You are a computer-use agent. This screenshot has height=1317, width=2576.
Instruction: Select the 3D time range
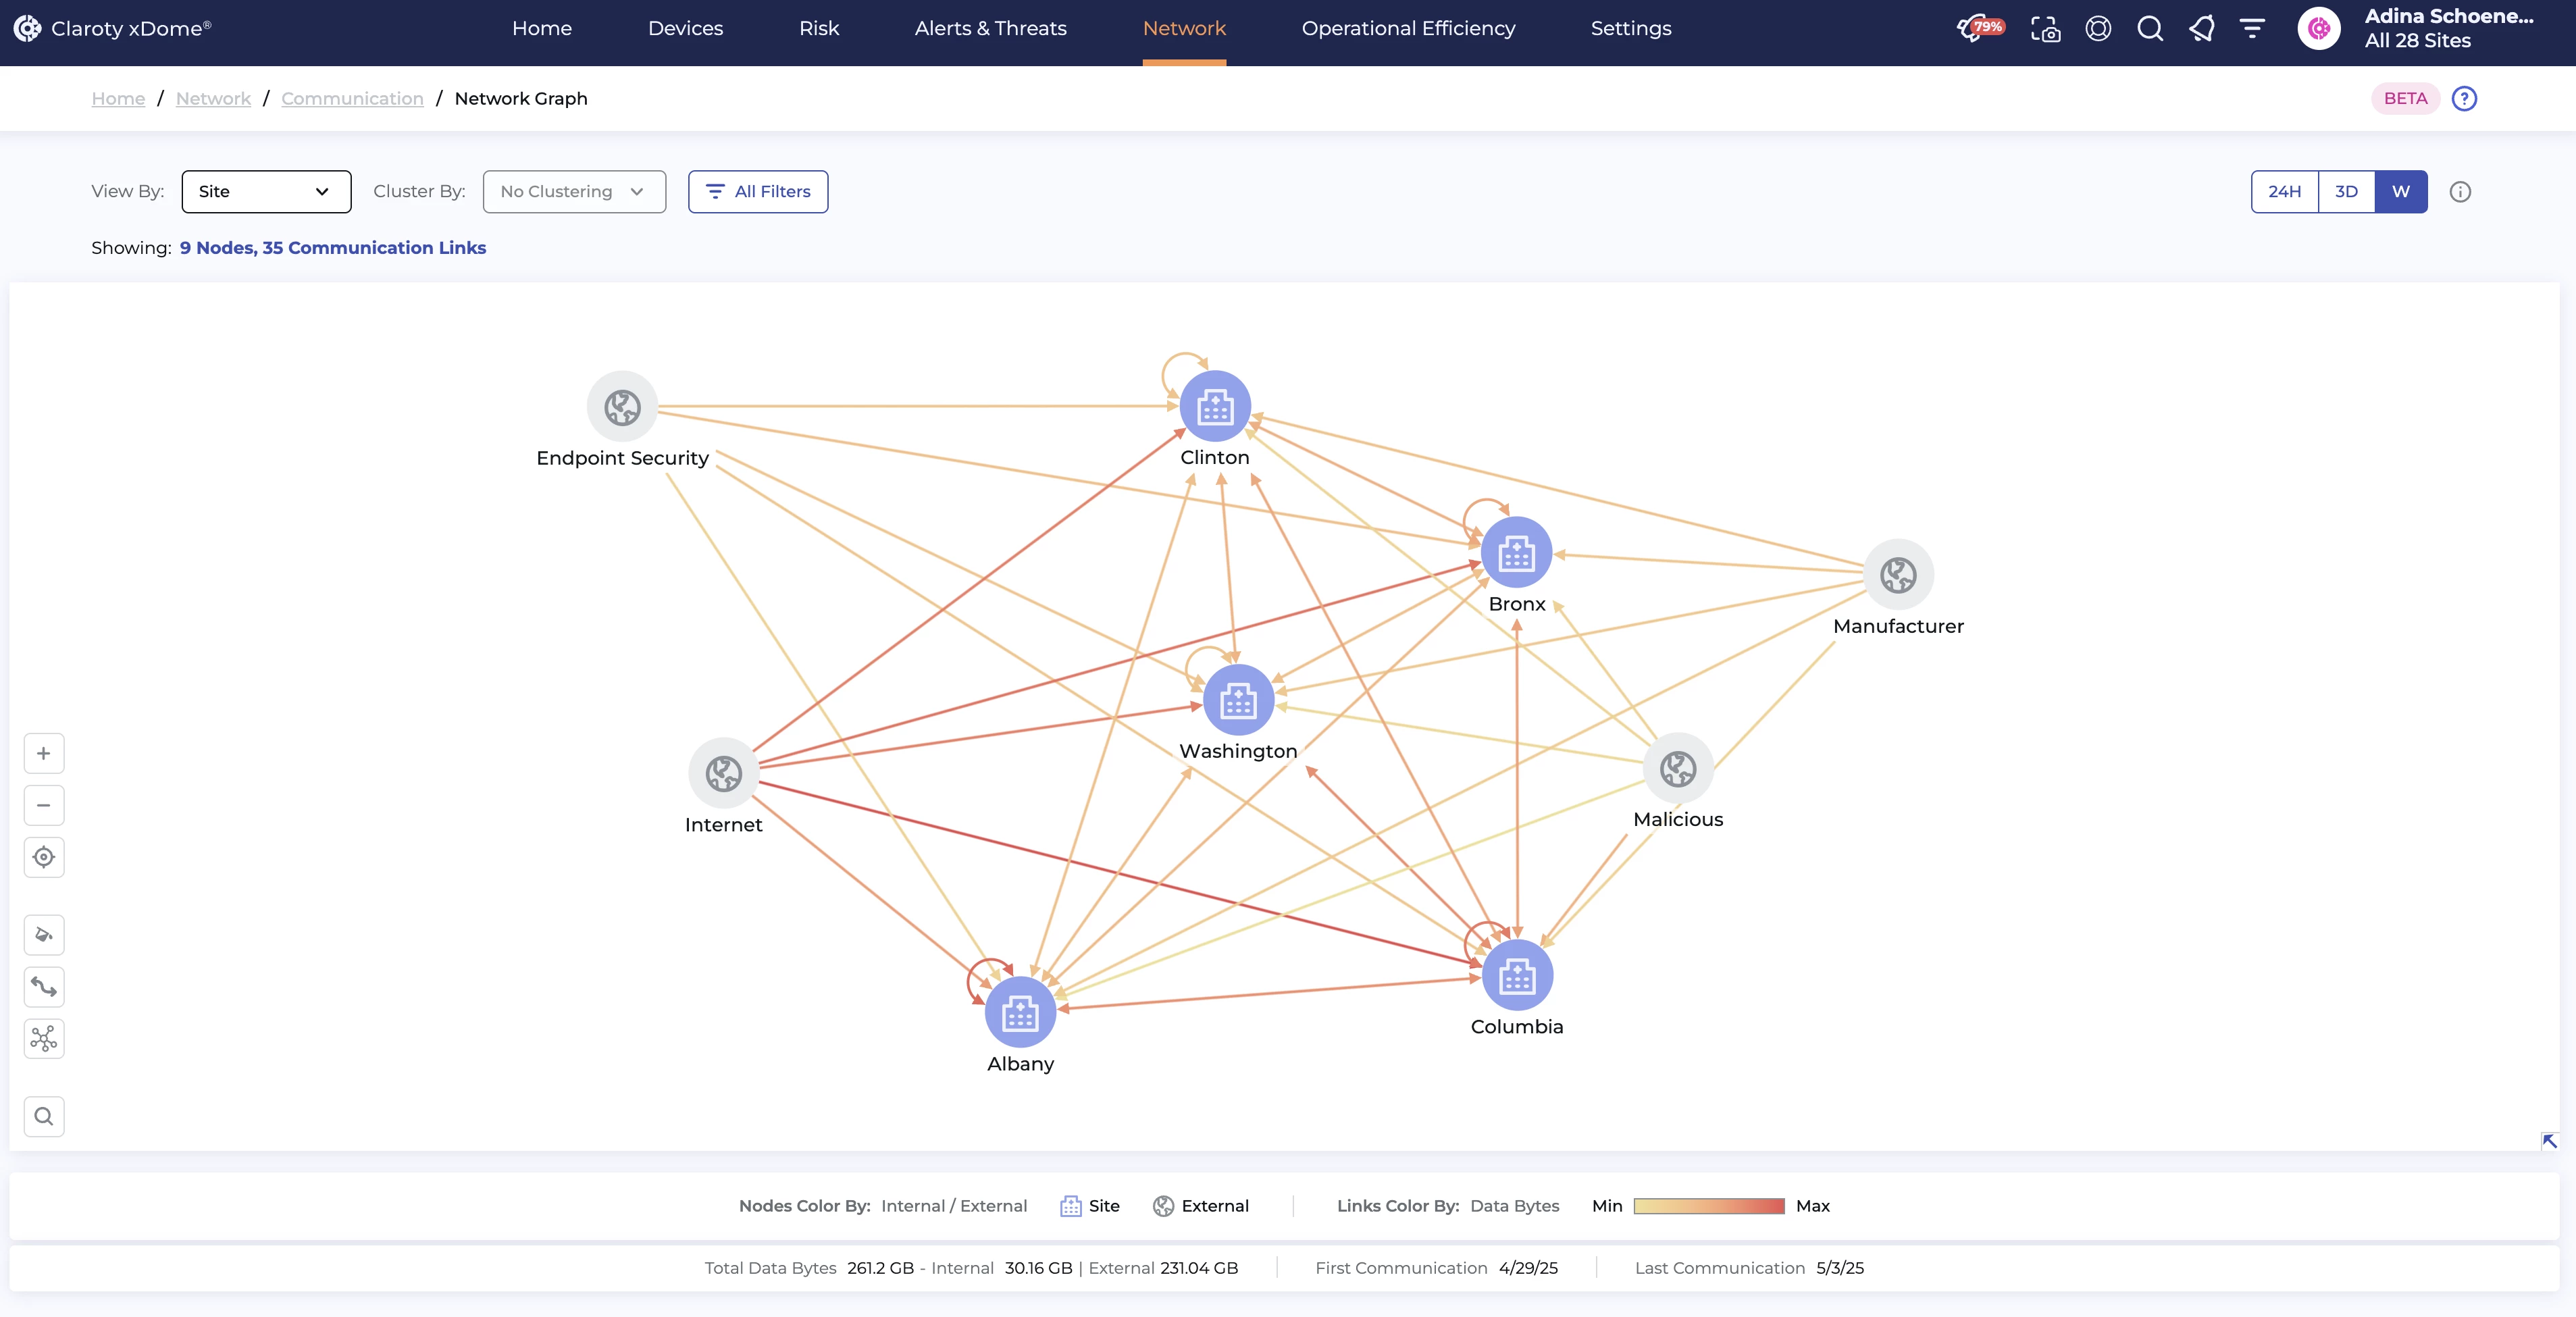[2346, 191]
